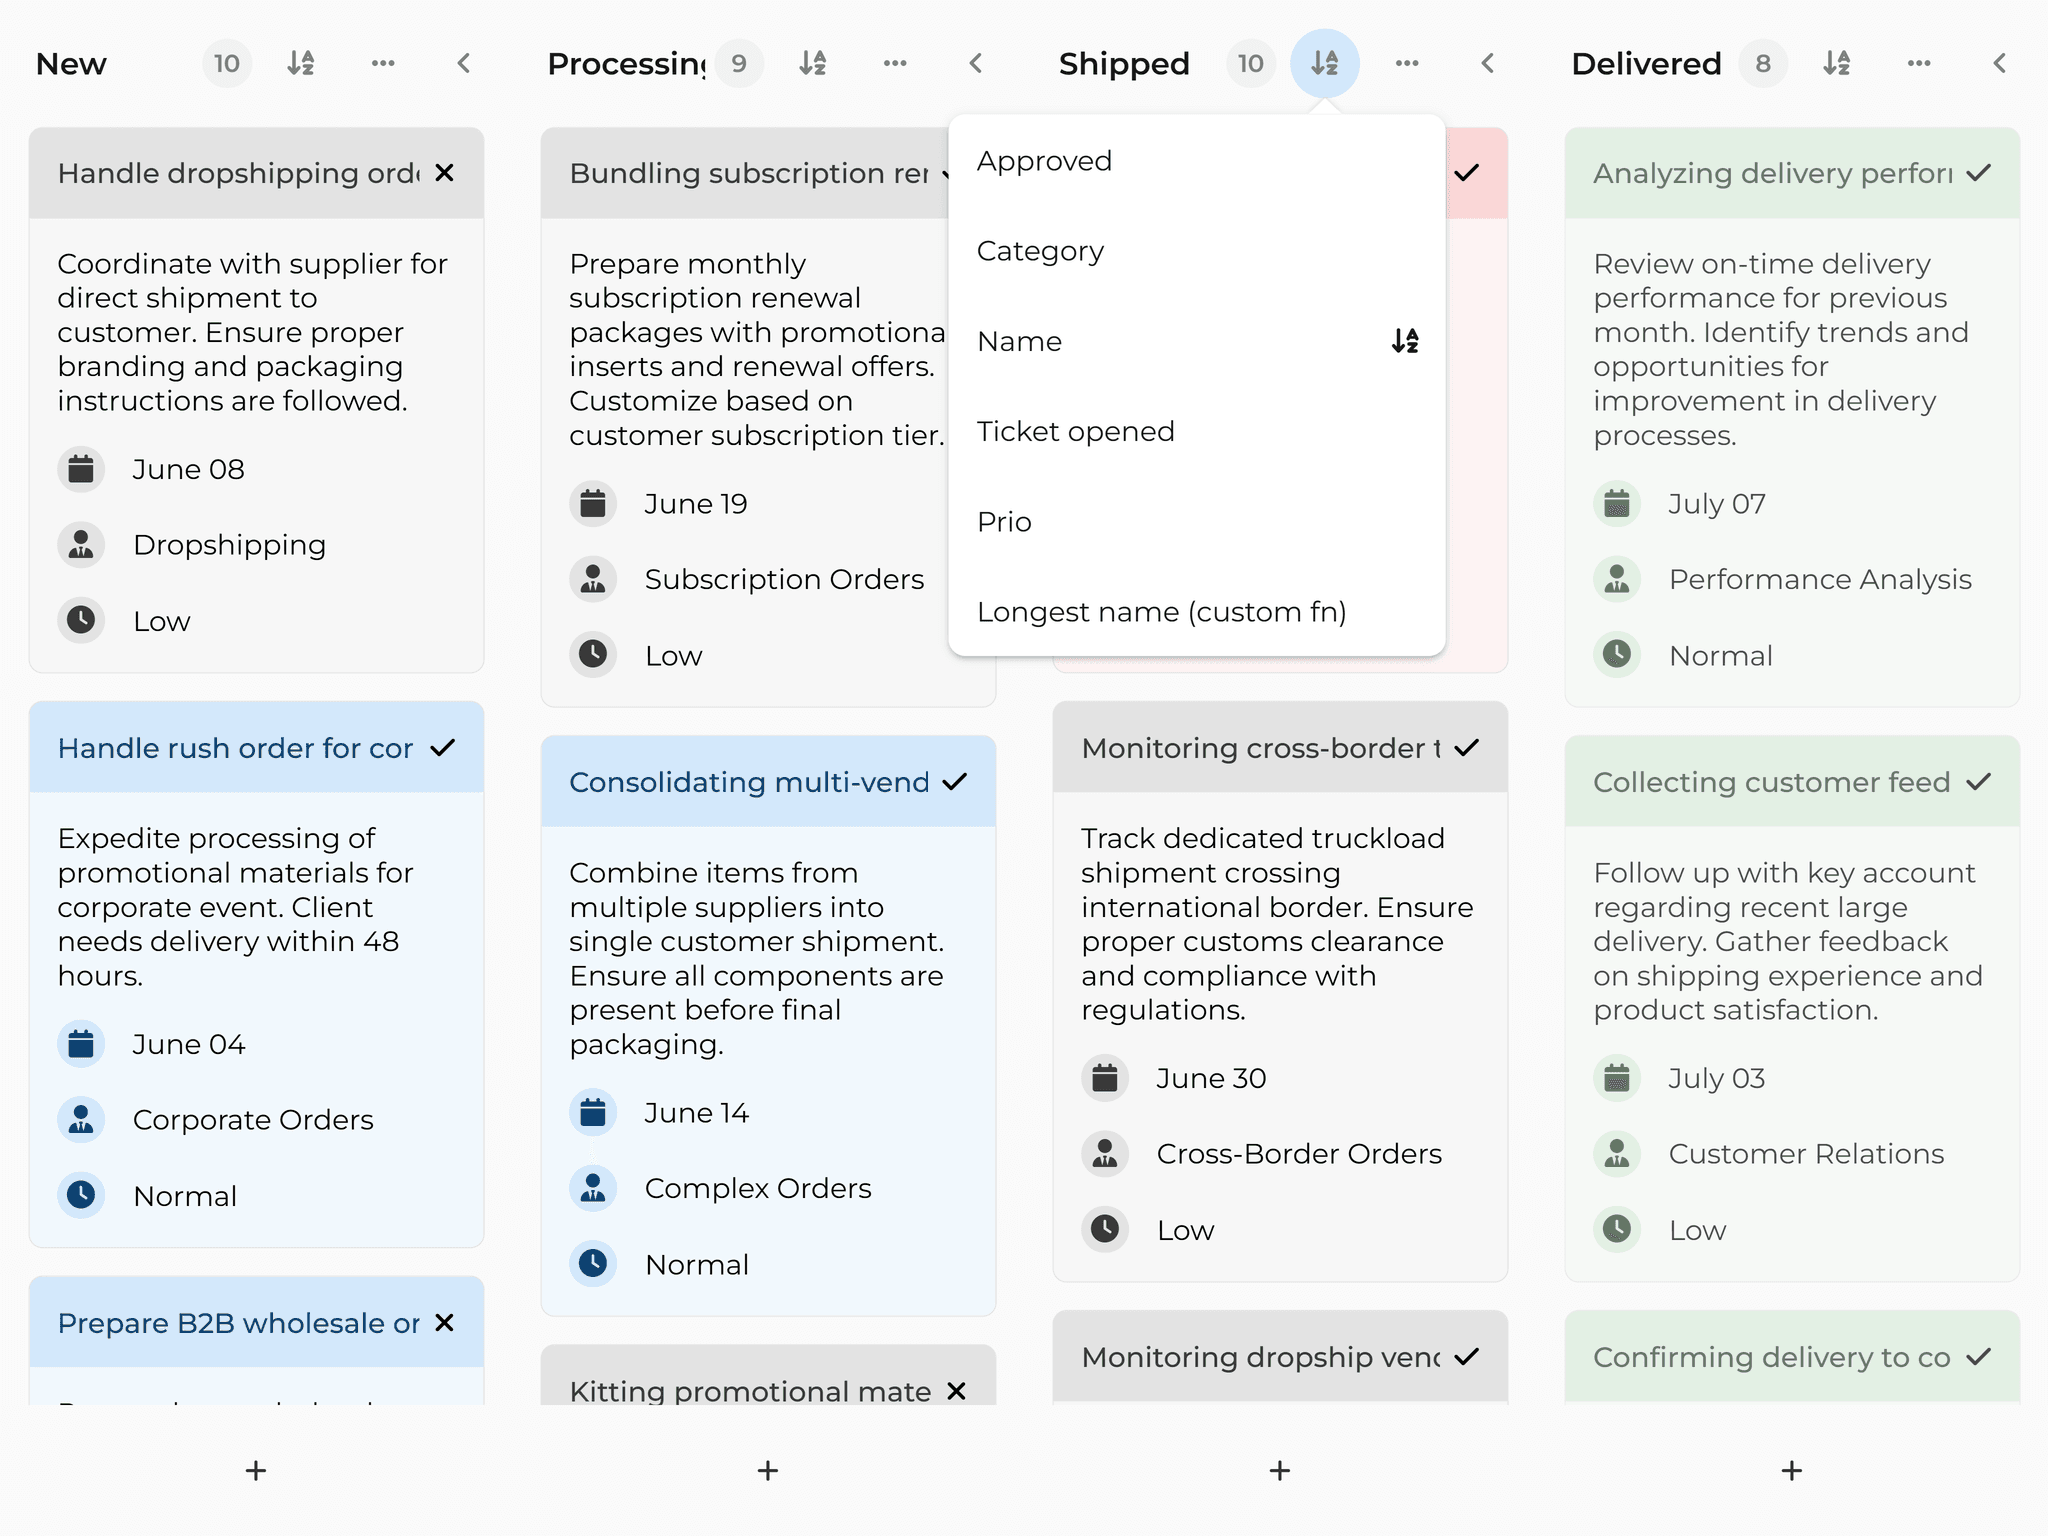Viewport: 2048px width, 1536px height.
Task: Collapse the Shipped column
Action: 1487,62
